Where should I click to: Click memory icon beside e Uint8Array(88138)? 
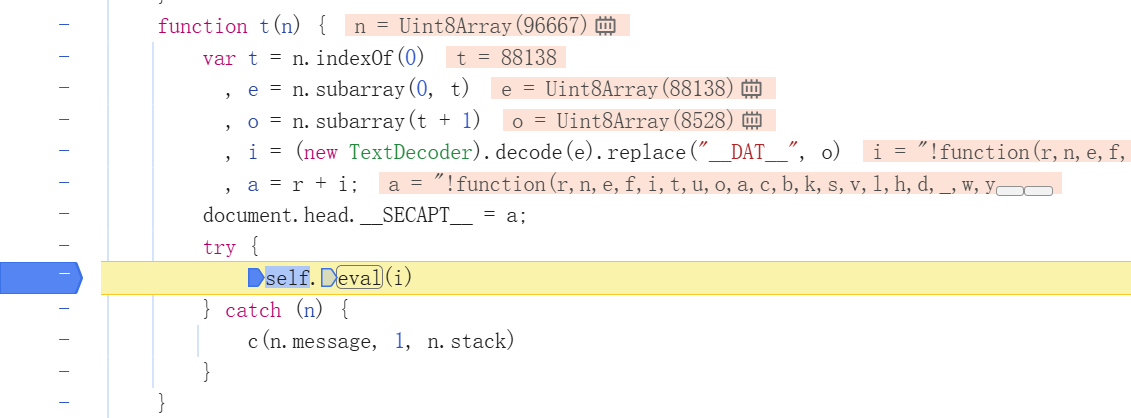point(752,89)
